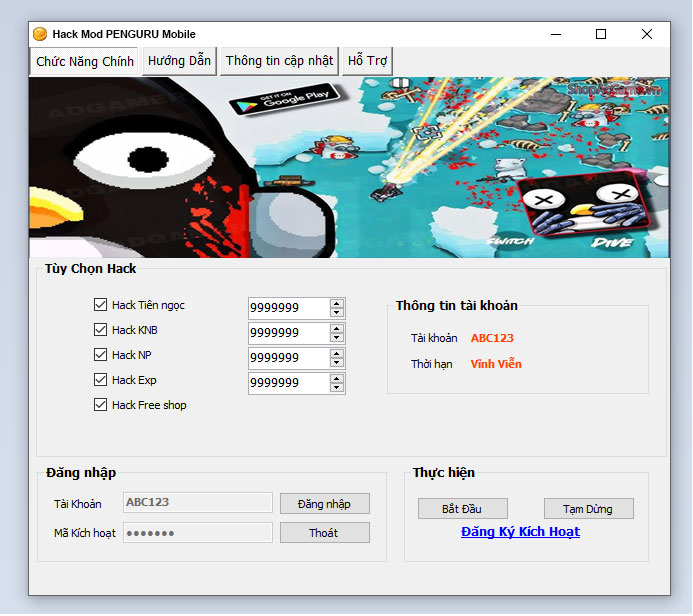Toggle the Hack KNB checkbox
This screenshot has height=616, width=693.
100,330
